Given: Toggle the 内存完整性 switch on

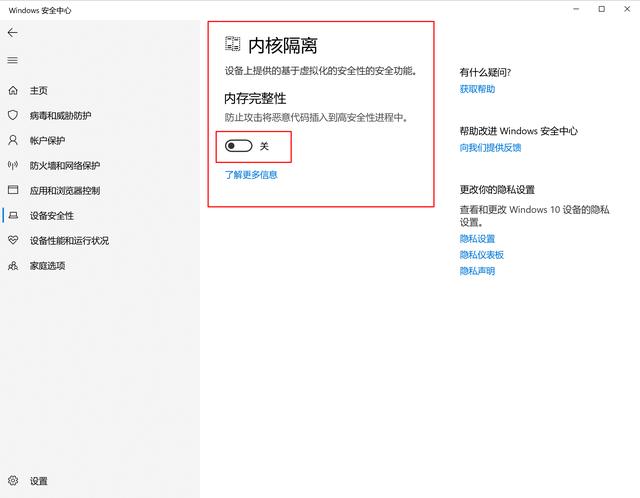Looking at the screenshot, I should [239, 146].
